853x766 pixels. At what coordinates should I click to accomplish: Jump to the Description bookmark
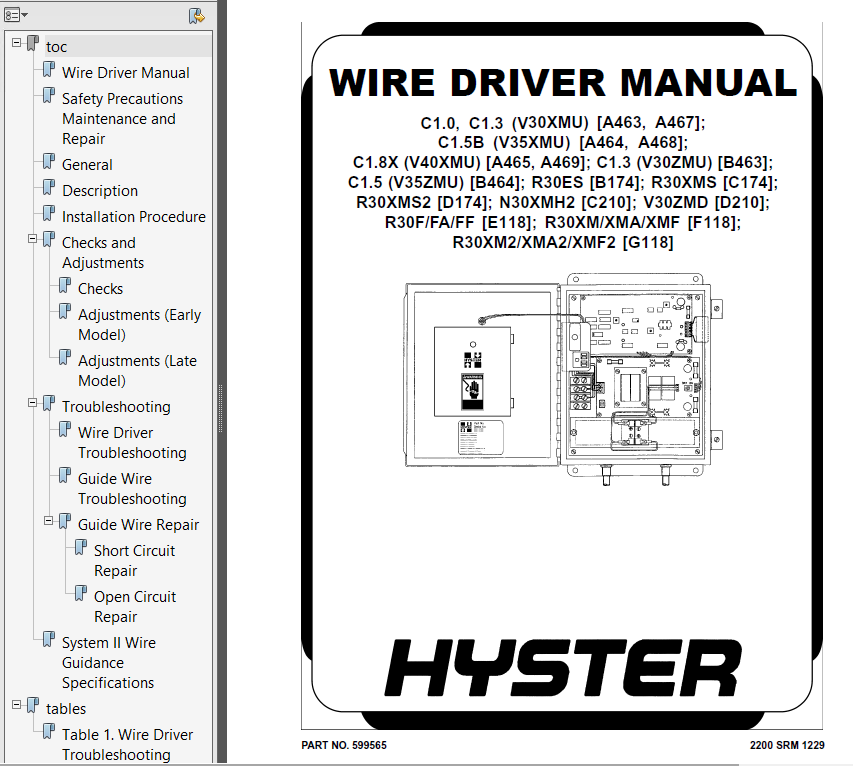(100, 191)
